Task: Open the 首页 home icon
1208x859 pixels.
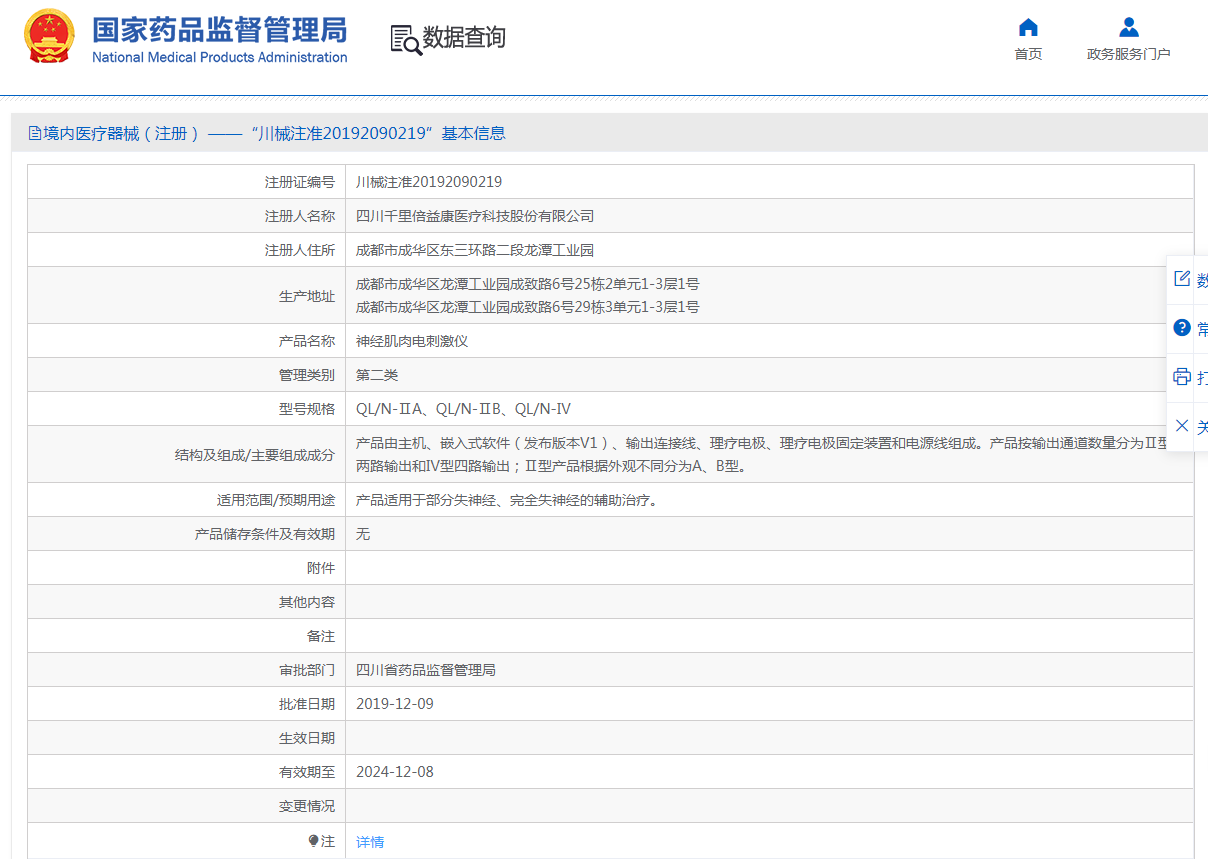Action: [x=1028, y=26]
